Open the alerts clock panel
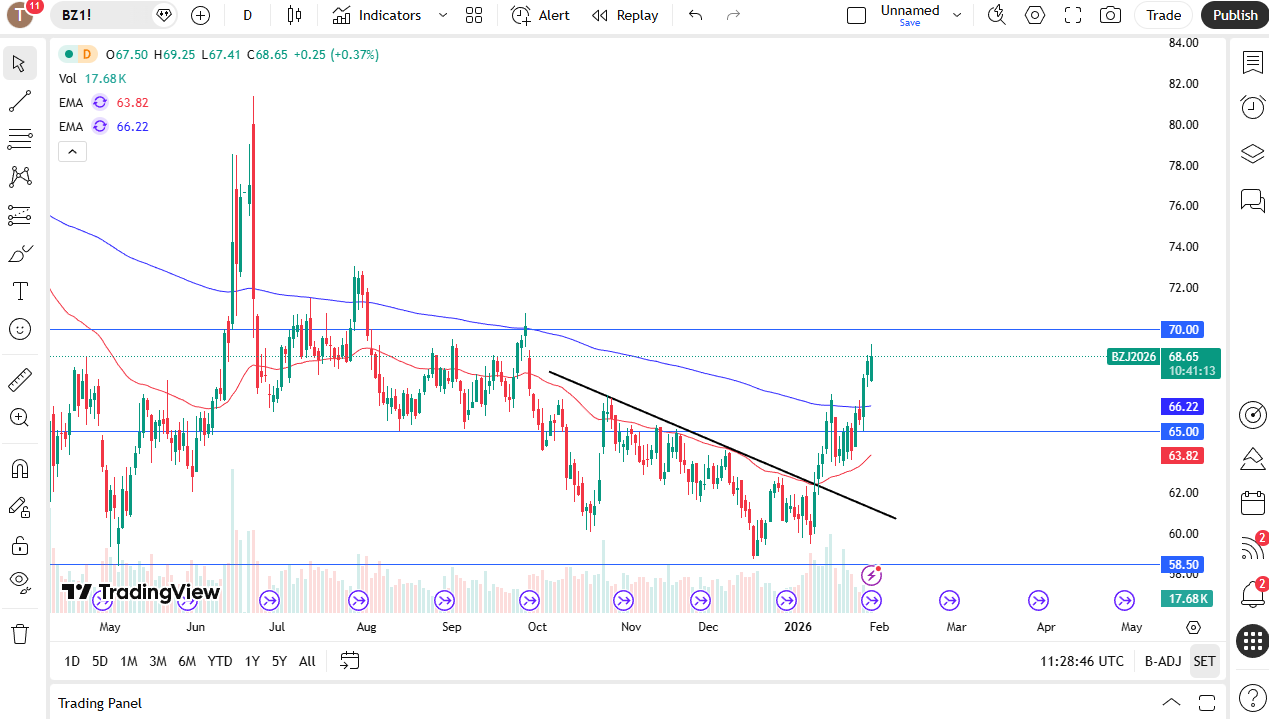Image resolution: width=1269 pixels, height=719 pixels. click(x=1252, y=107)
